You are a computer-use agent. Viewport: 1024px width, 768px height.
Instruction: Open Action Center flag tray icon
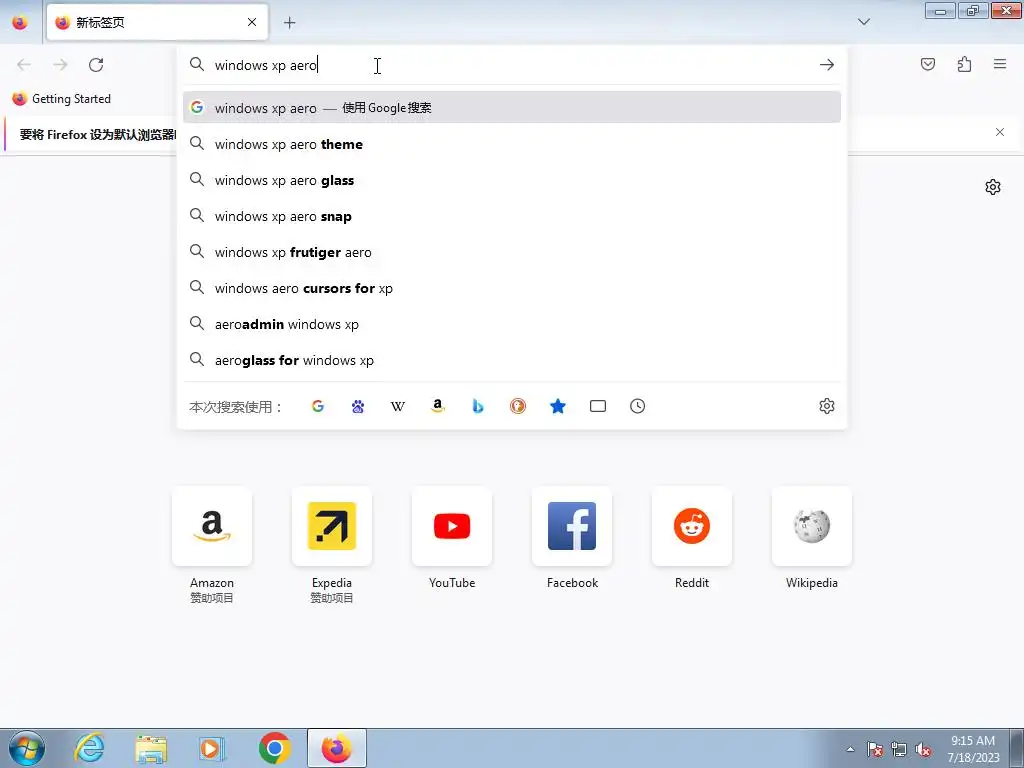tap(874, 749)
